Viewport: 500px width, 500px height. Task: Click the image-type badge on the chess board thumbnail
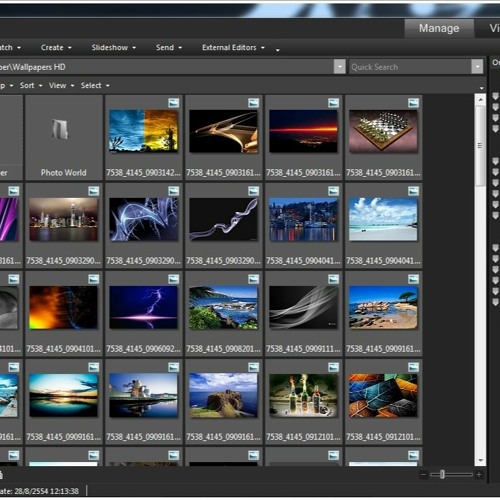[413, 103]
